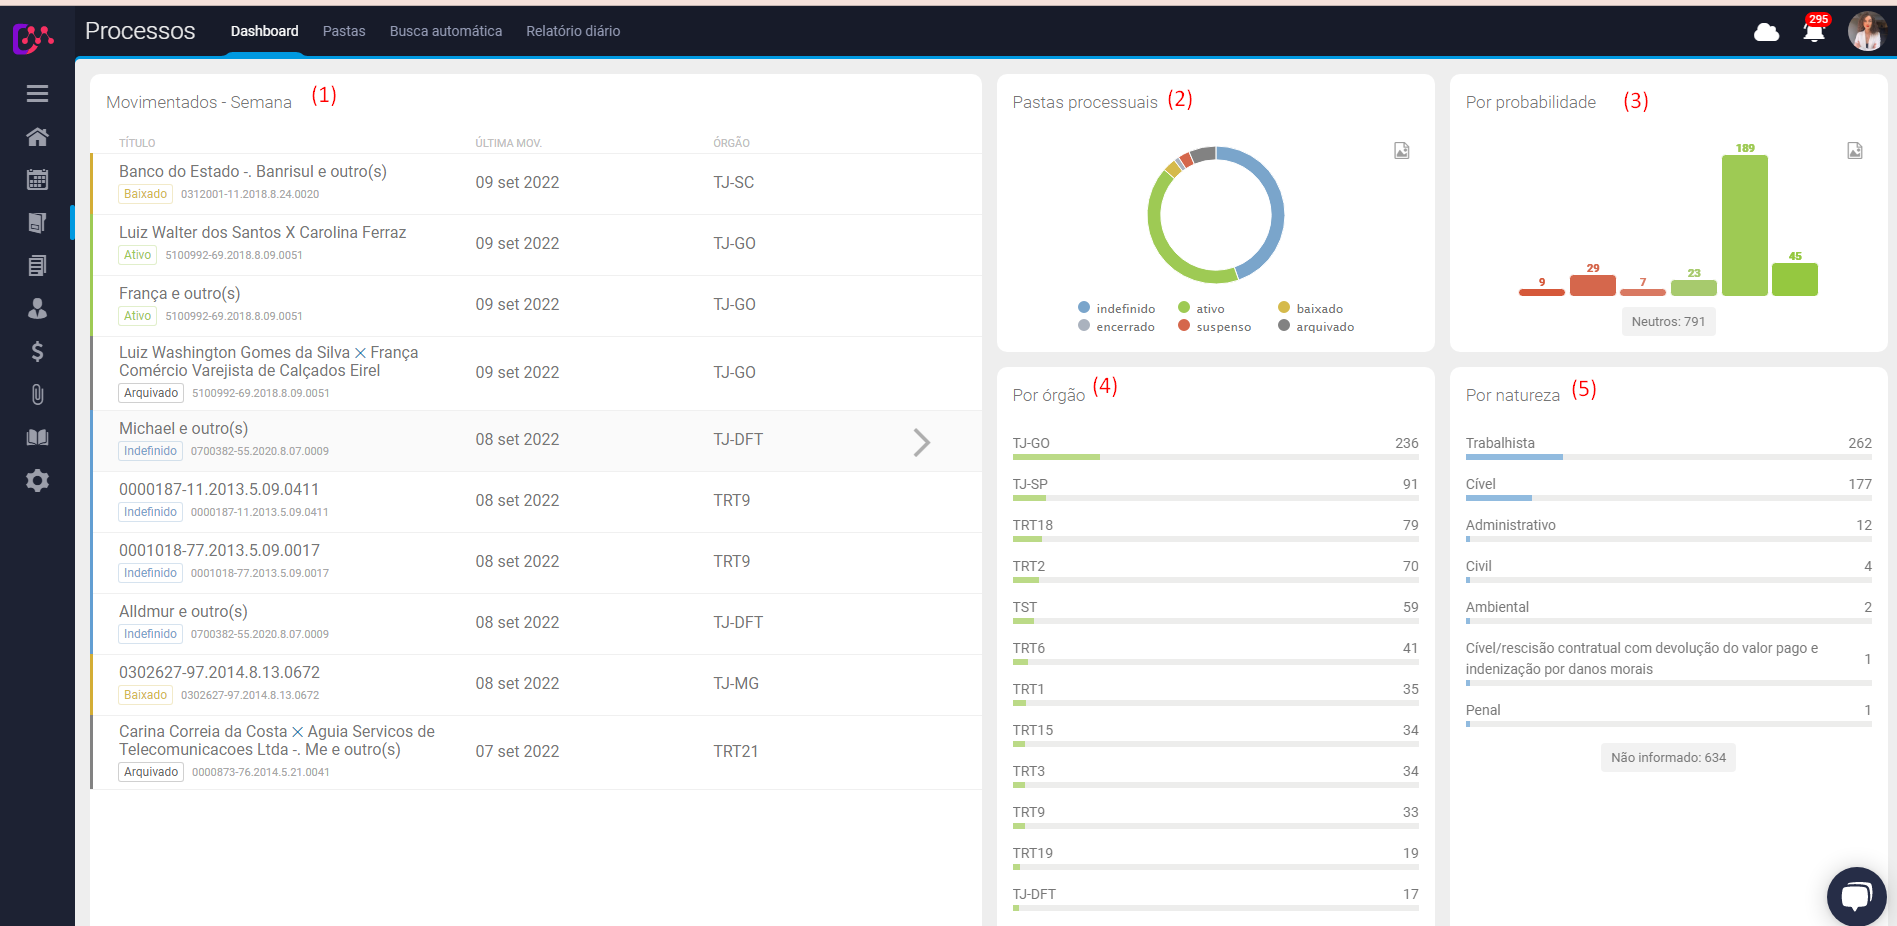The height and width of the screenshot is (926, 1897).
Task: Open the calendar icon in sidebar
Action: 37,180
